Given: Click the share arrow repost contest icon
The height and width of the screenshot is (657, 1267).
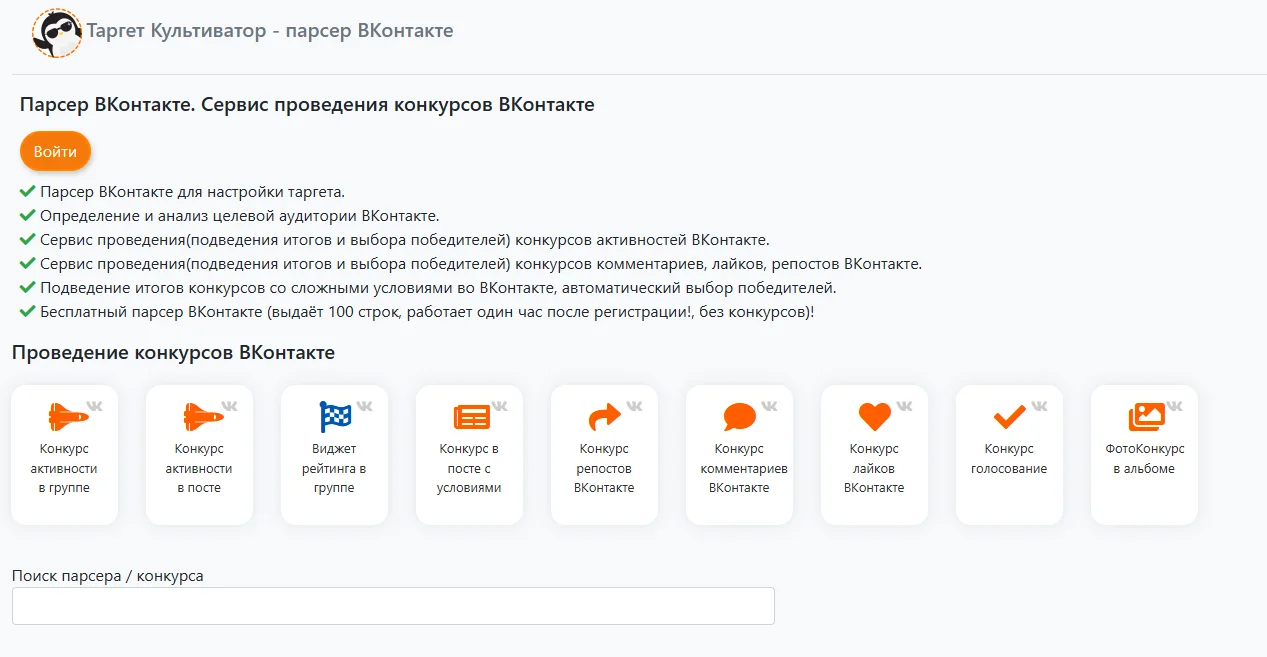Looking at the screenshot, I should pyautogui.click(x=605, y=415).
